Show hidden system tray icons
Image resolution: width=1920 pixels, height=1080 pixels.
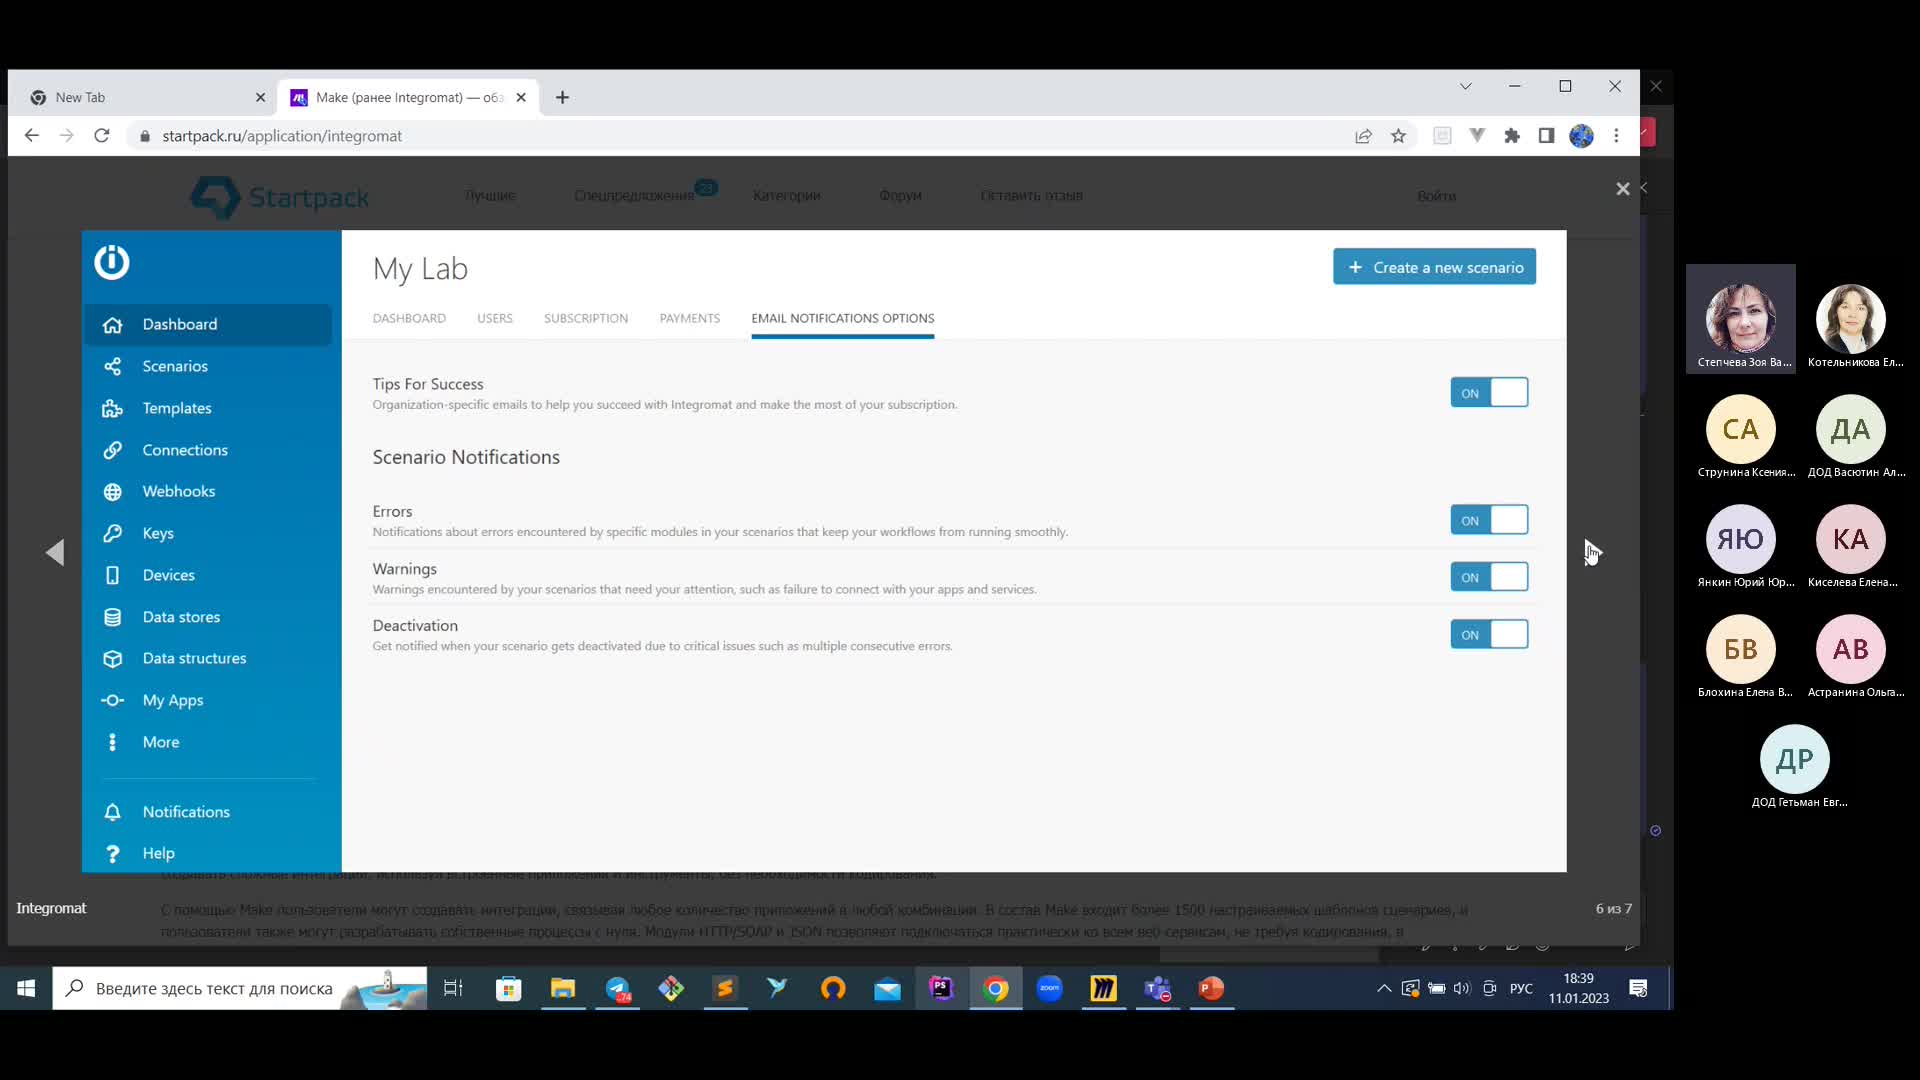(x=1384, y=989)
